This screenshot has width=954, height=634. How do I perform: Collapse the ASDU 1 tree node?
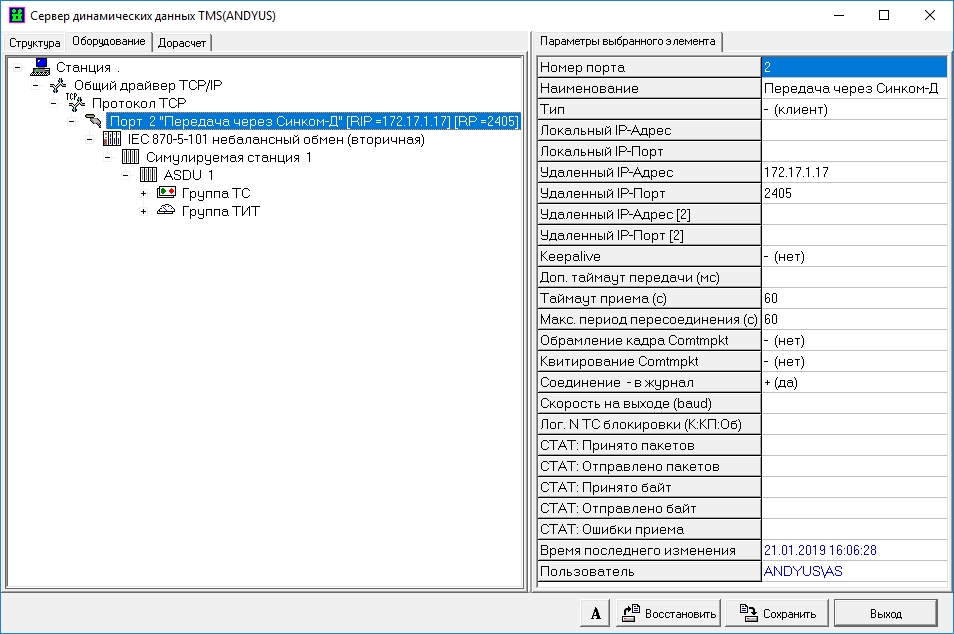tap(126, 175)
